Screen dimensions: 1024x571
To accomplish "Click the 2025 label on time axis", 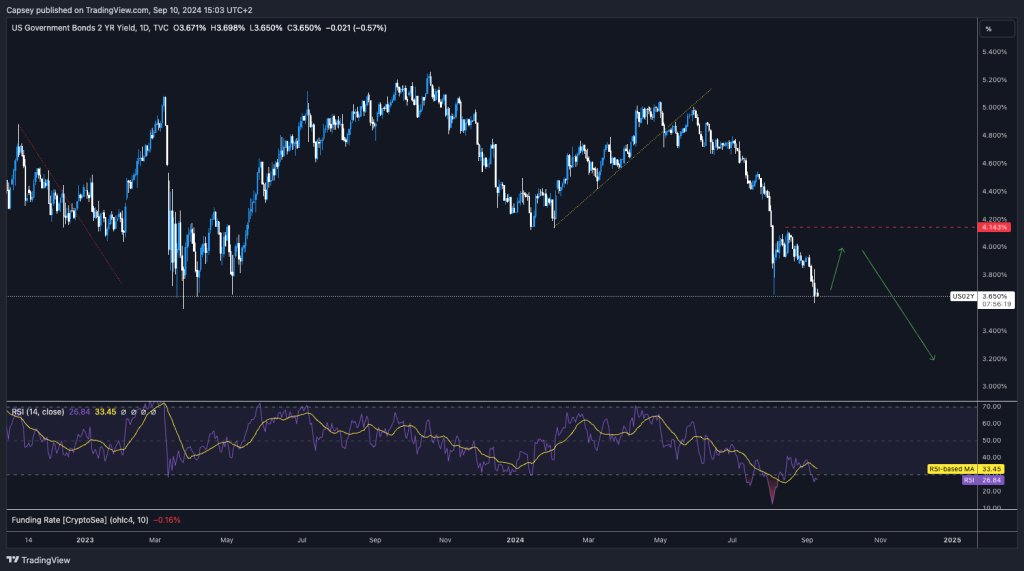I will (952, 539).
